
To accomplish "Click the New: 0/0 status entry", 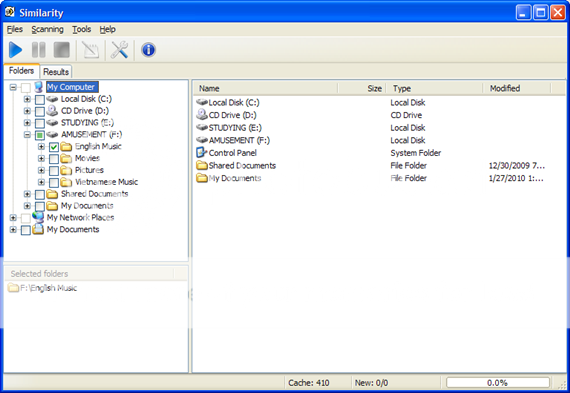I will tap(371, 383).
